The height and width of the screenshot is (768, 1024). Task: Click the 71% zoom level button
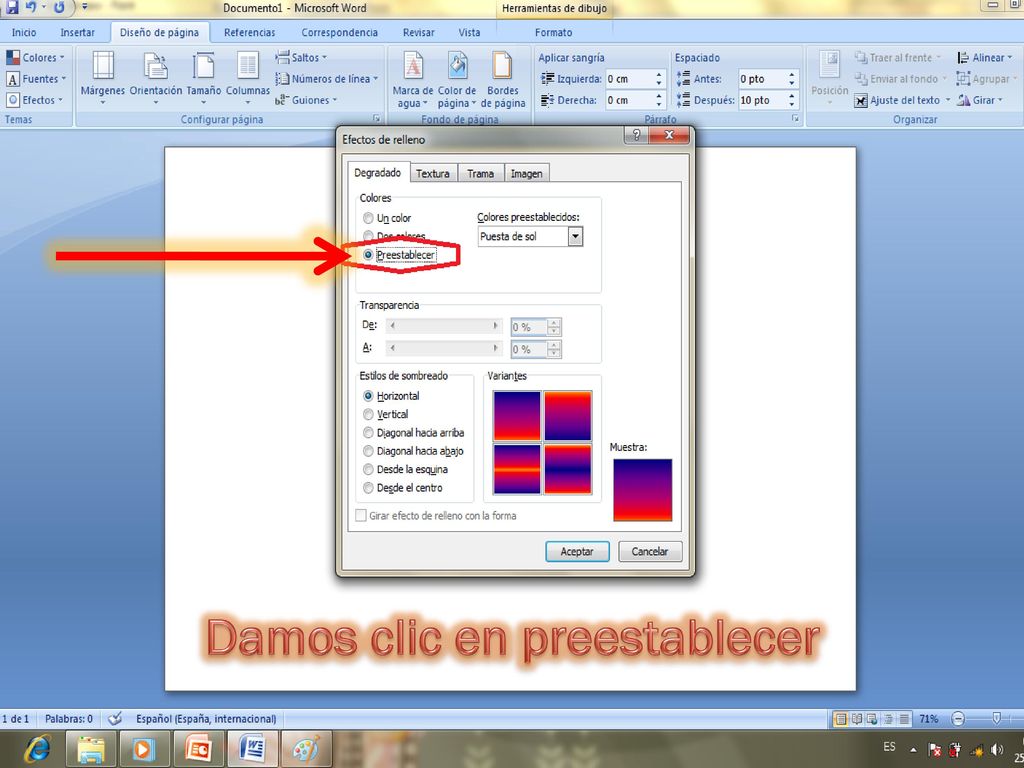(929, 719)
